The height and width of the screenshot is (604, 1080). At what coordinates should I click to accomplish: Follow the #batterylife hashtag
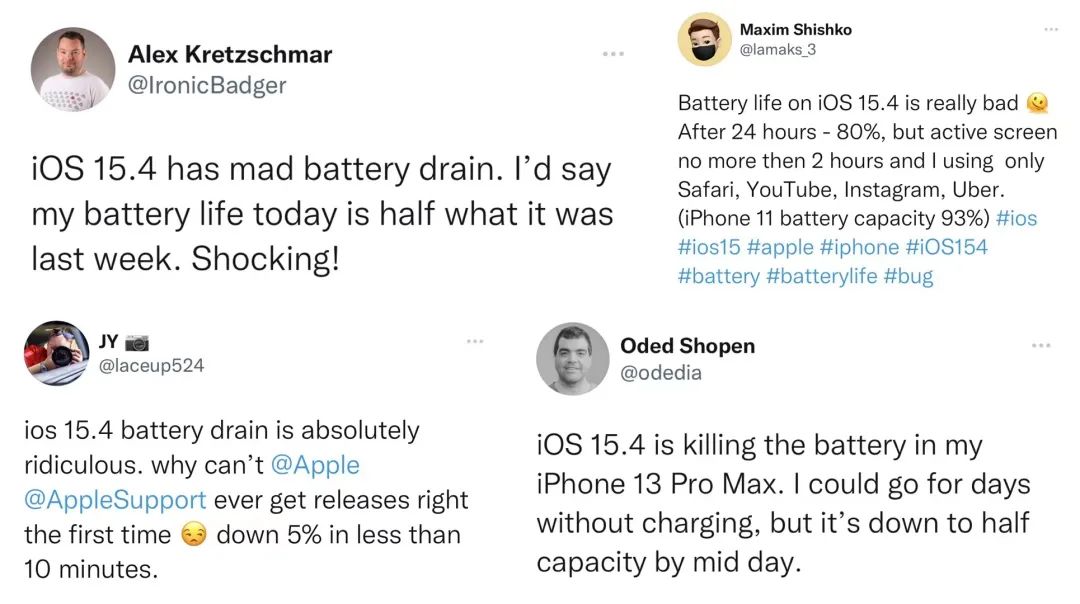820,276
